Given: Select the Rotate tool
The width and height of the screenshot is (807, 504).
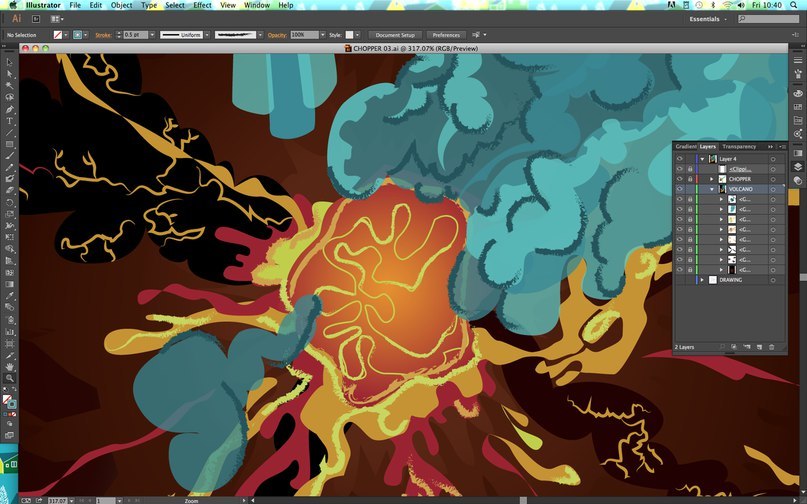Looking at the screenshot, I should (x=9, y=203).
